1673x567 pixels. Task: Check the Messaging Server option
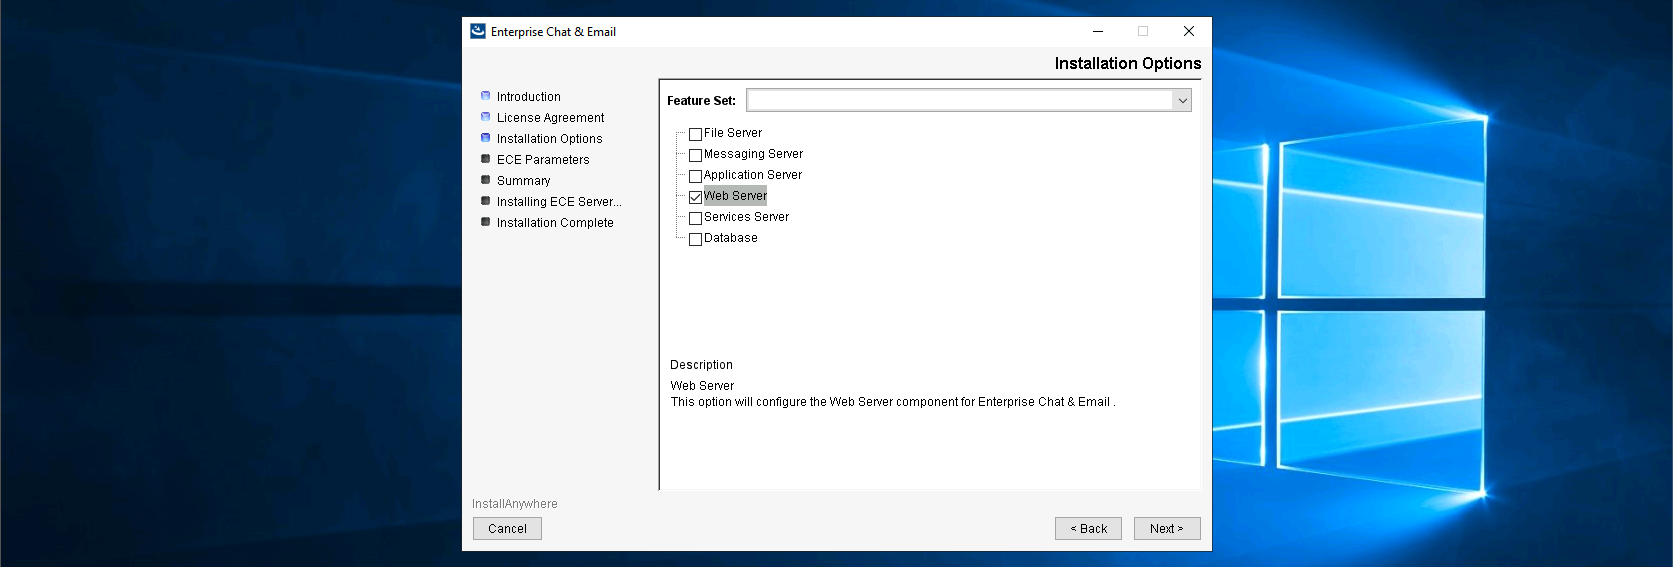(x=695, y=155)
